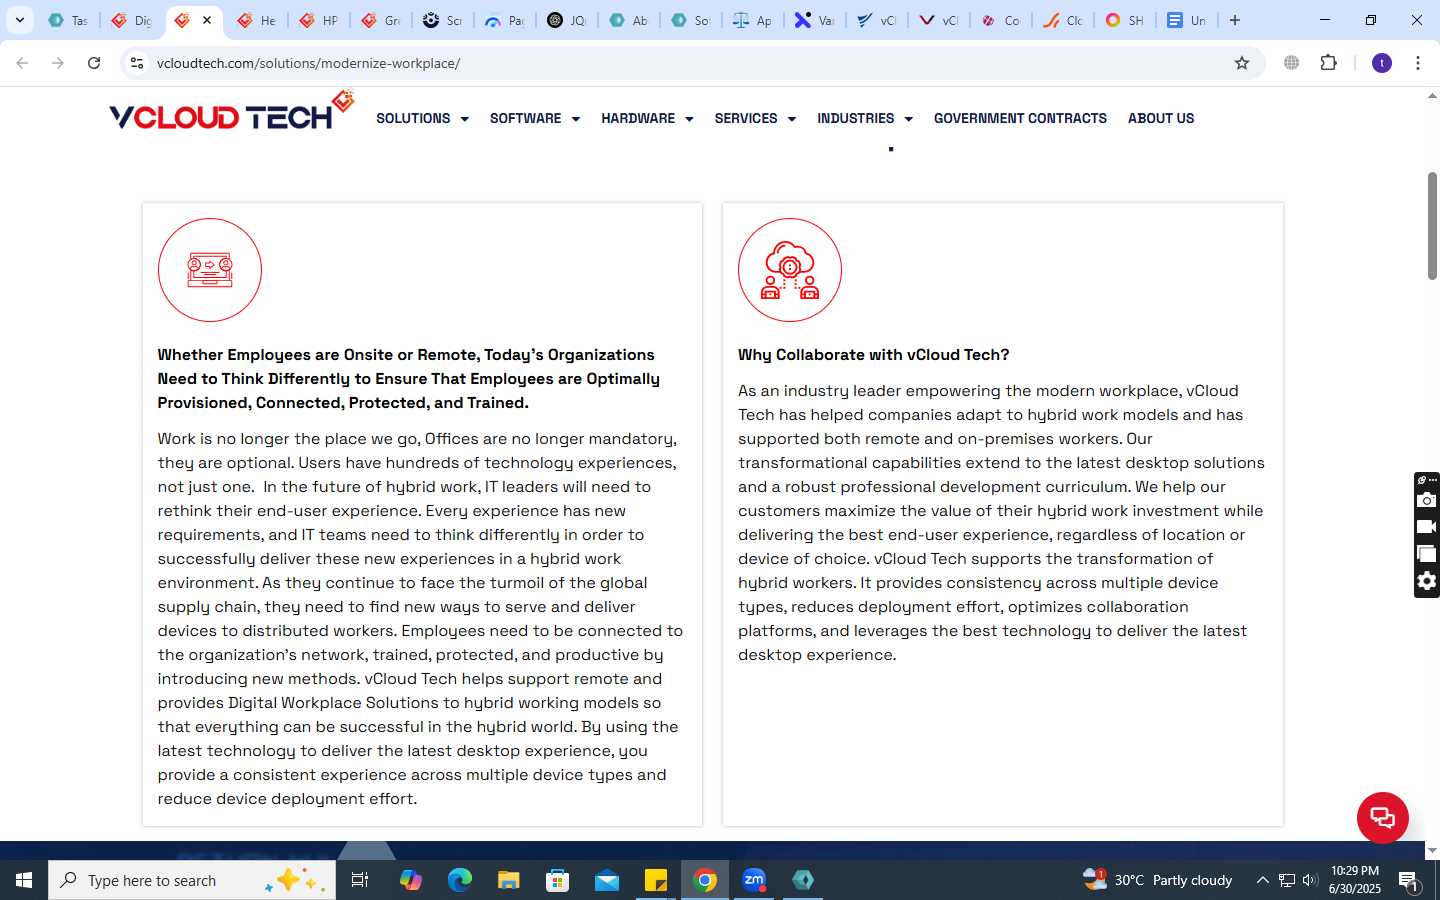Expand the HARDWARE dropdown menu
Screen dimensions: 1440x900
pyautogui.click(x=647, y=118)
